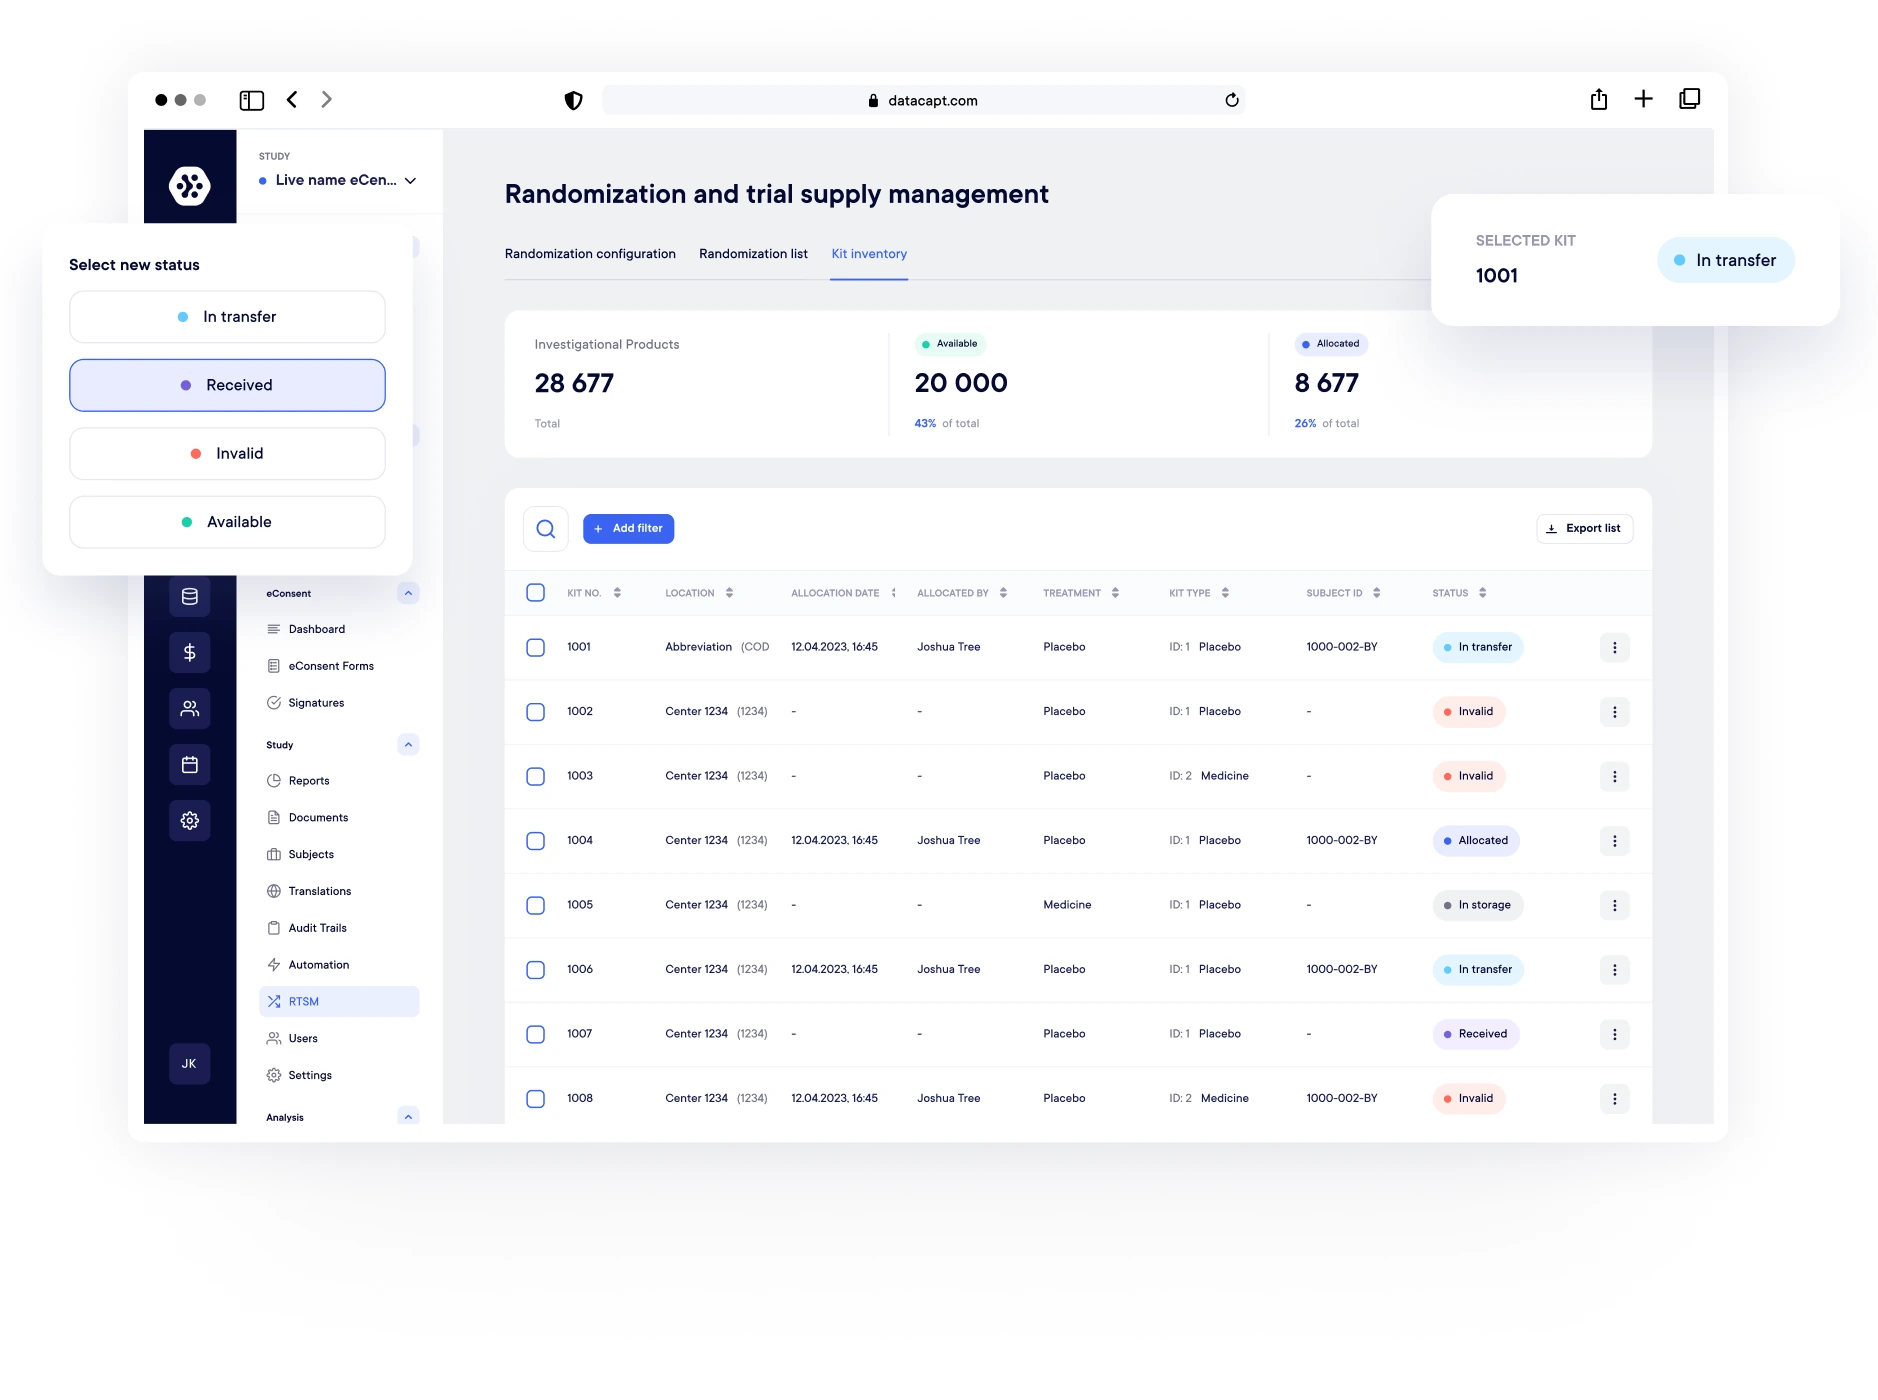Open the dollar payments icon in sidebar
Screen dimensions: 1878x1400
pos(190,653)
